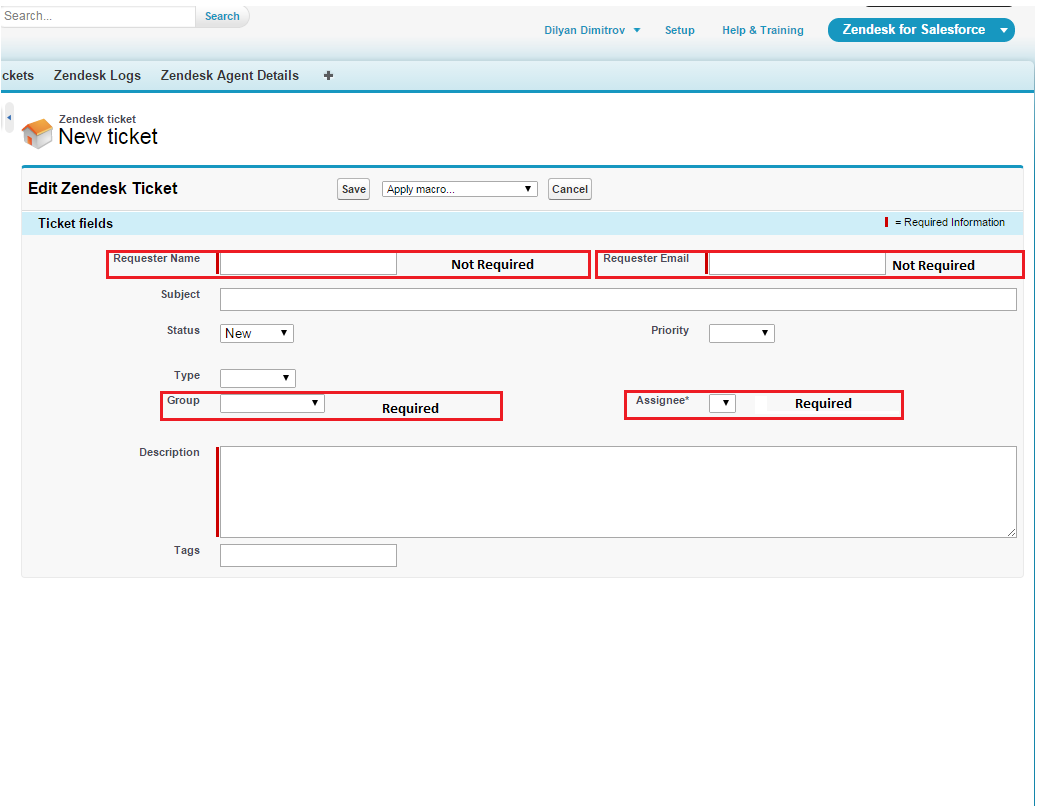
Task: Click the Type label
Action: click(187, 376)
